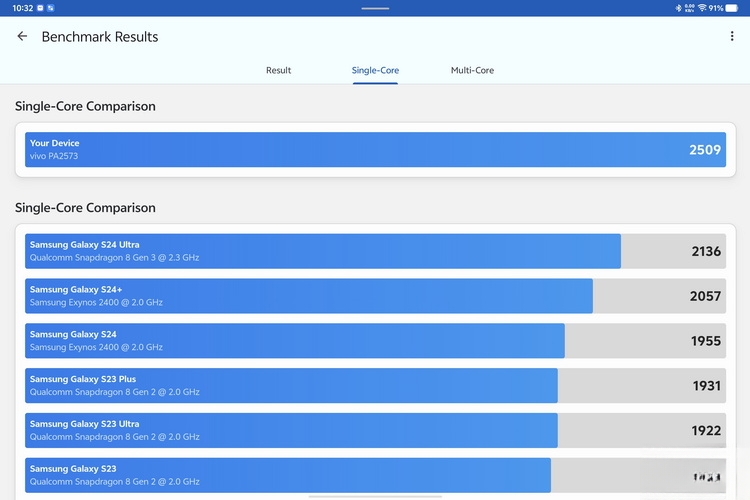Screen dimensions: 750x500
Task: Click the vivo PA2573 device model text
Action: pyautogui.click(x=54, y=156)
